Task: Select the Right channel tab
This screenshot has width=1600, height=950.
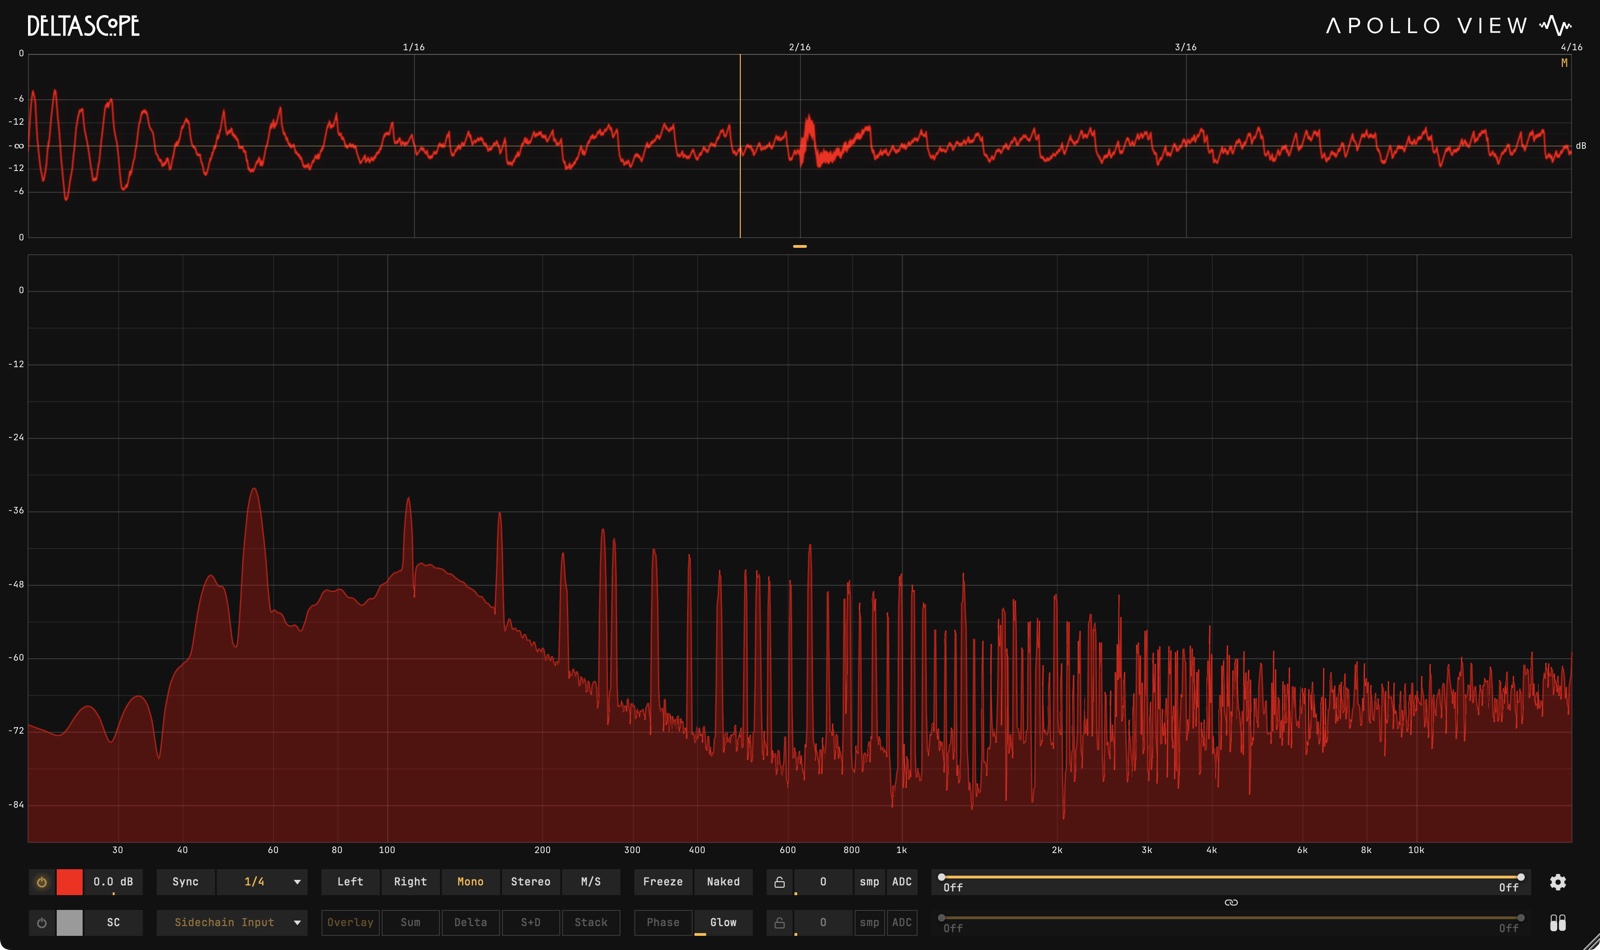Action: [410, 882]
